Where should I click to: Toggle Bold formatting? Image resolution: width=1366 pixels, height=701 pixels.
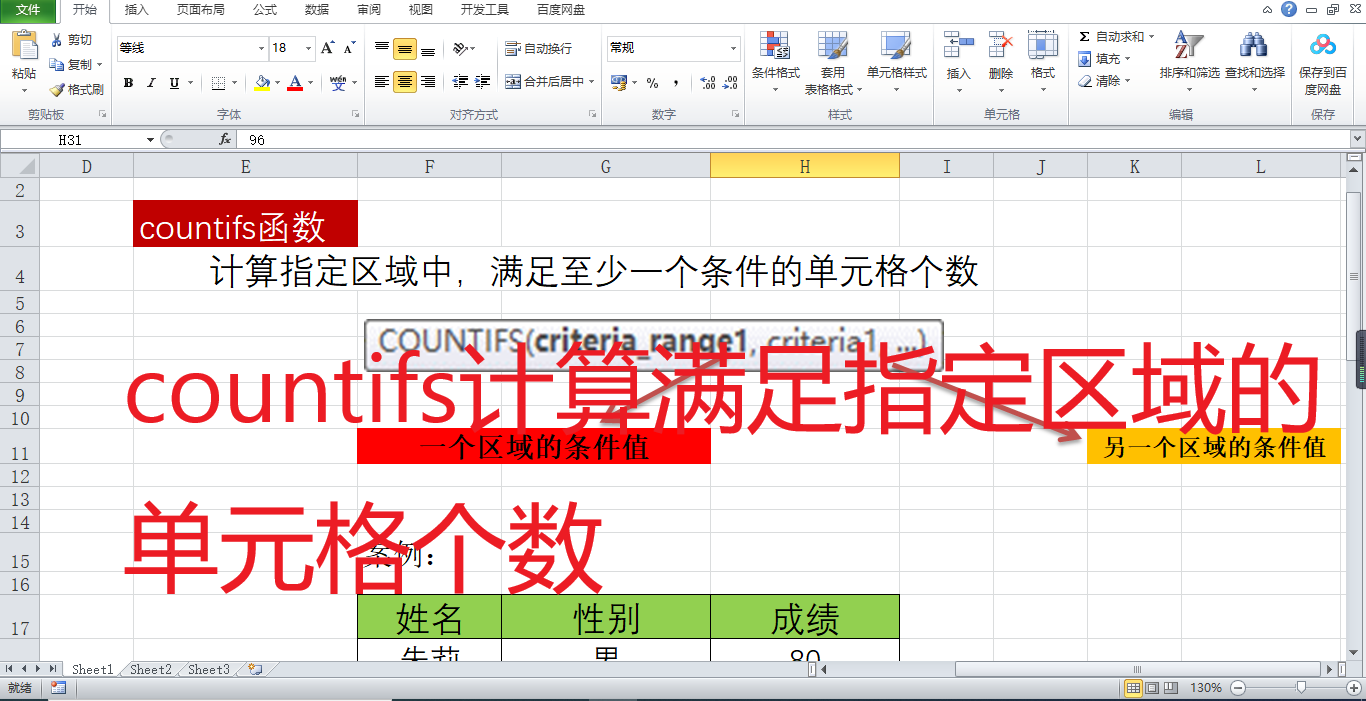pyautogui.click(x=128, y=83)
